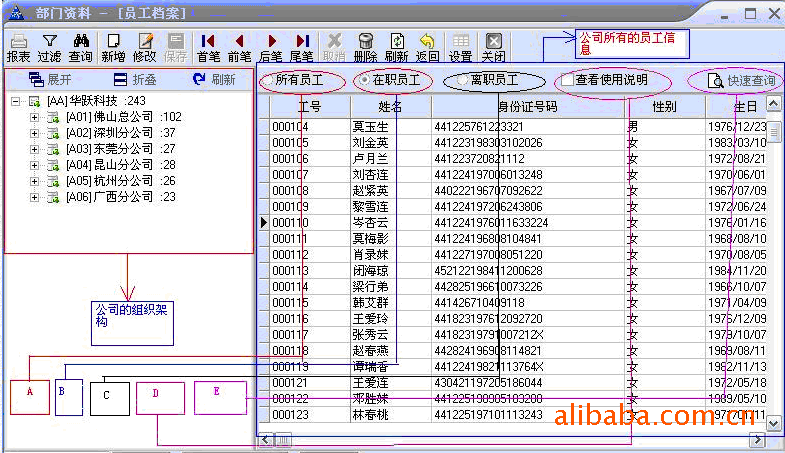Screen dimensions: 785x453
Task: Open 设置 settings from the toolbar
Action: click(460, 47)
